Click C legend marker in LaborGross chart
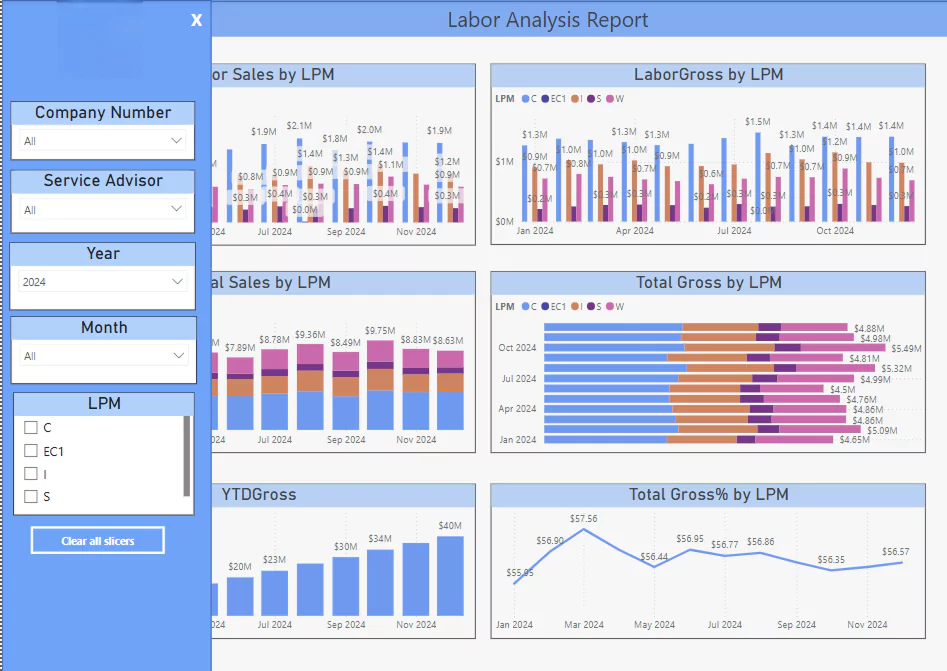Image resolution: width=947 pixels, height=671 pixels. pyautogui.click(x=525, y=98)
